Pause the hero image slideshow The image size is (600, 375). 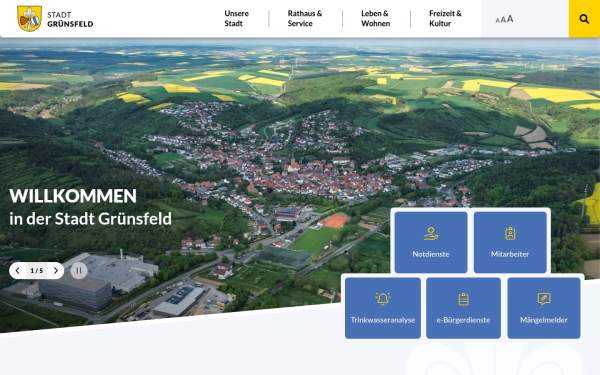(x=79, y=271)
